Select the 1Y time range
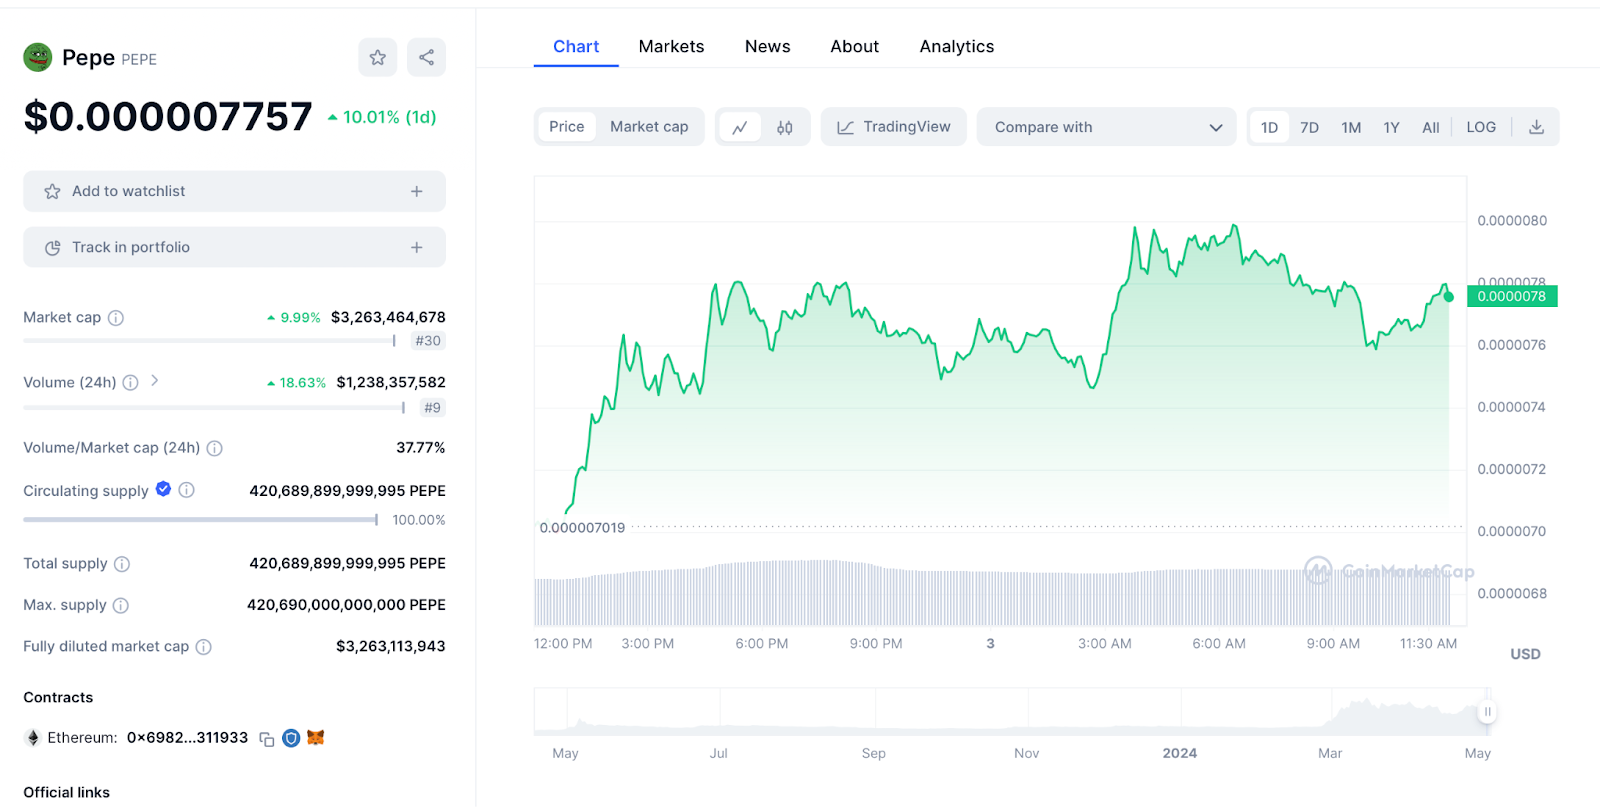 pyautogui.click(x=1391, y=127)
